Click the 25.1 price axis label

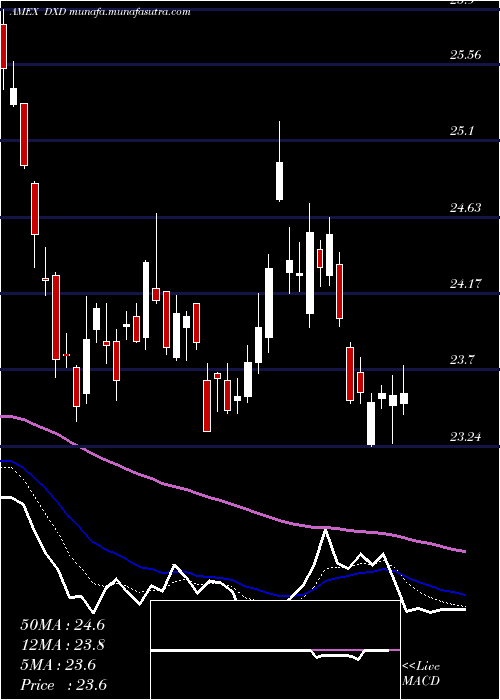coord(463,131)
